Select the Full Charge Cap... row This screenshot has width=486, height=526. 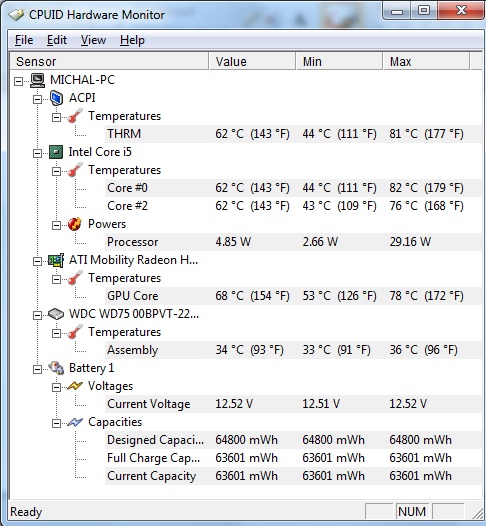pyautogui.click(x=293, y=458)
